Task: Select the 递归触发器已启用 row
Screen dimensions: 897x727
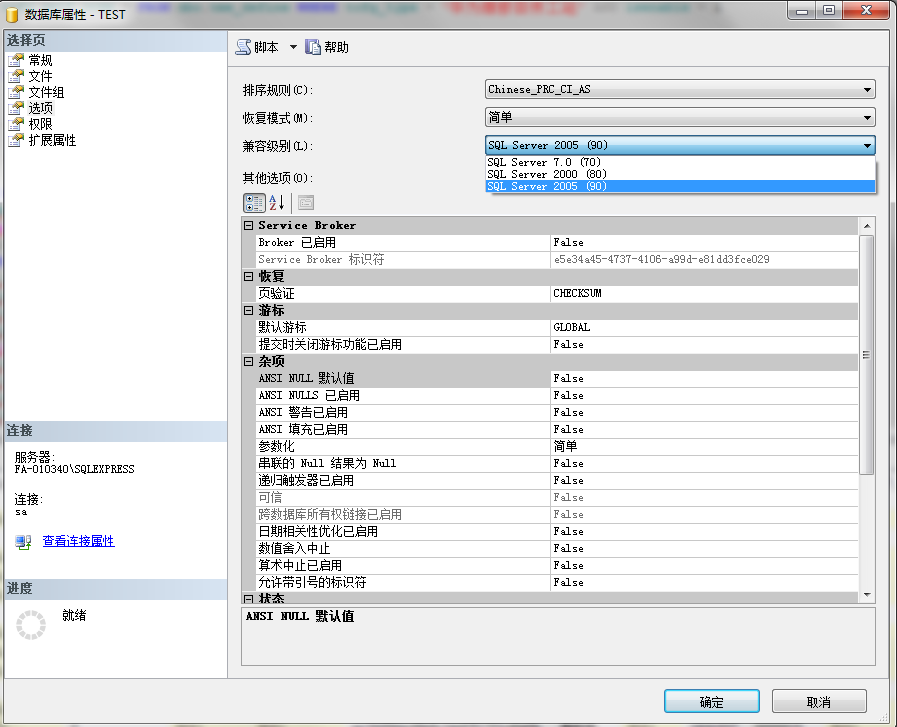Action: [x=557, y=480]
